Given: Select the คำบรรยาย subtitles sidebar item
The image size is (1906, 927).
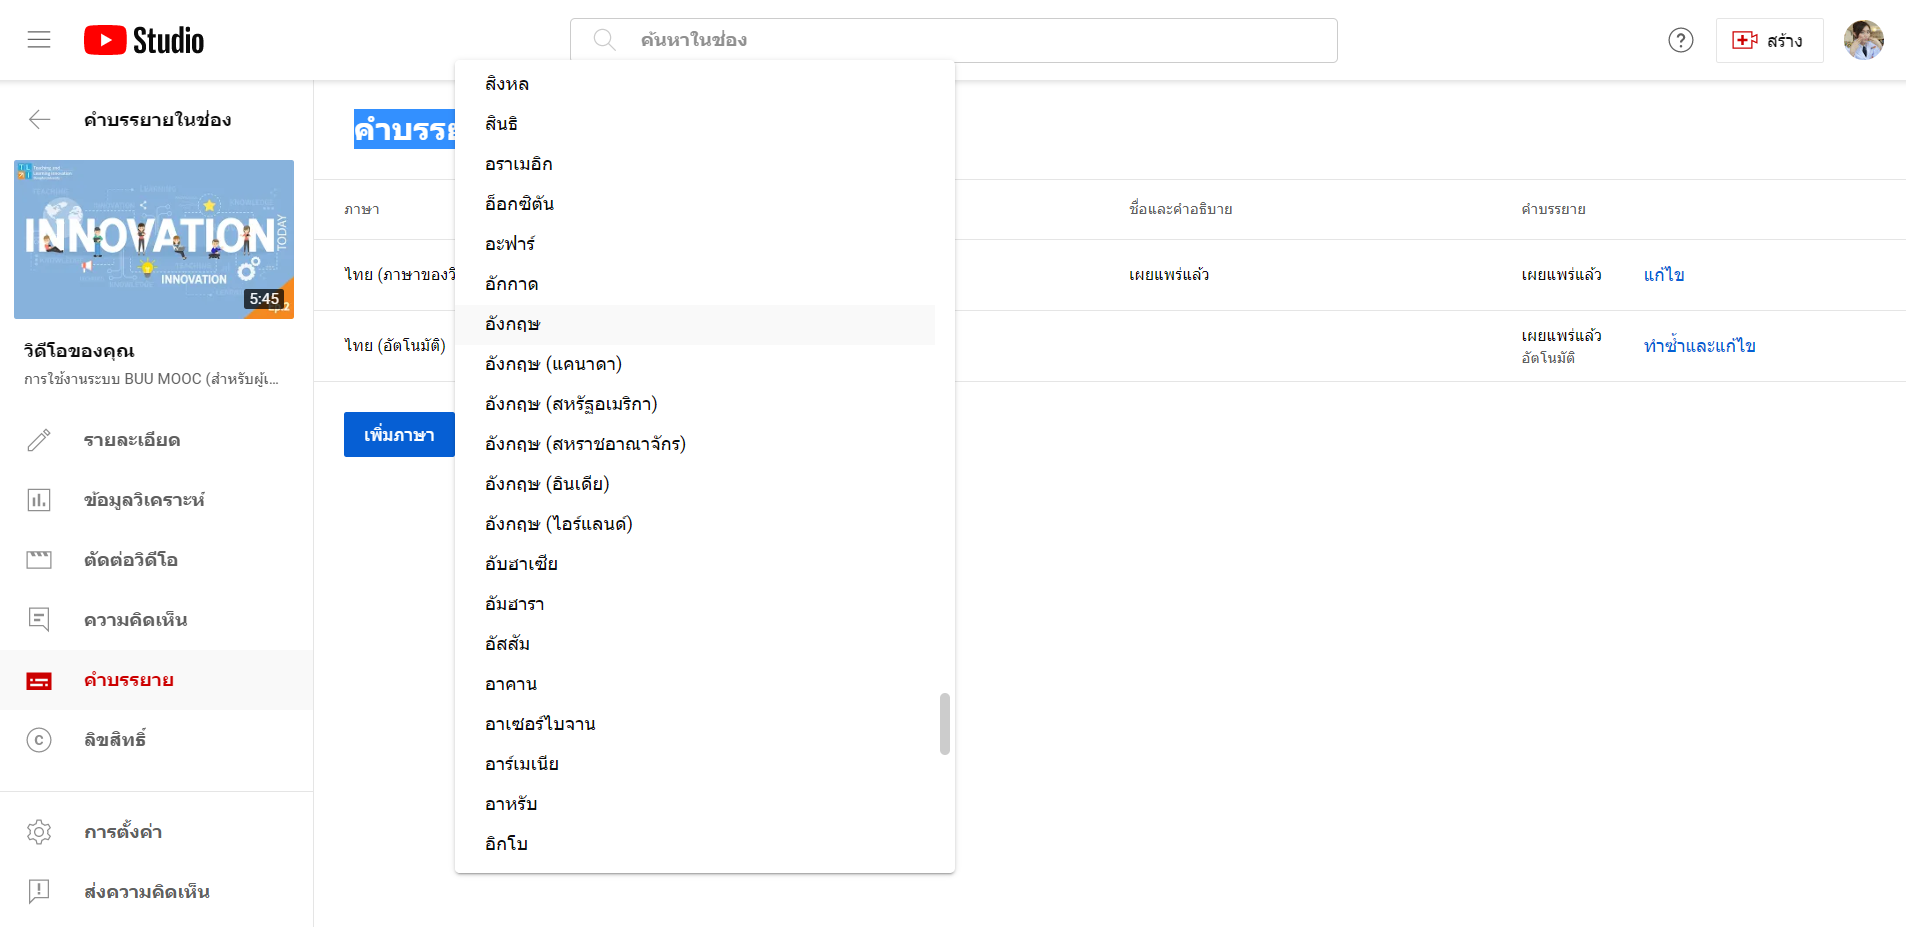Looking at the screenshot, I should coord(129,680).
